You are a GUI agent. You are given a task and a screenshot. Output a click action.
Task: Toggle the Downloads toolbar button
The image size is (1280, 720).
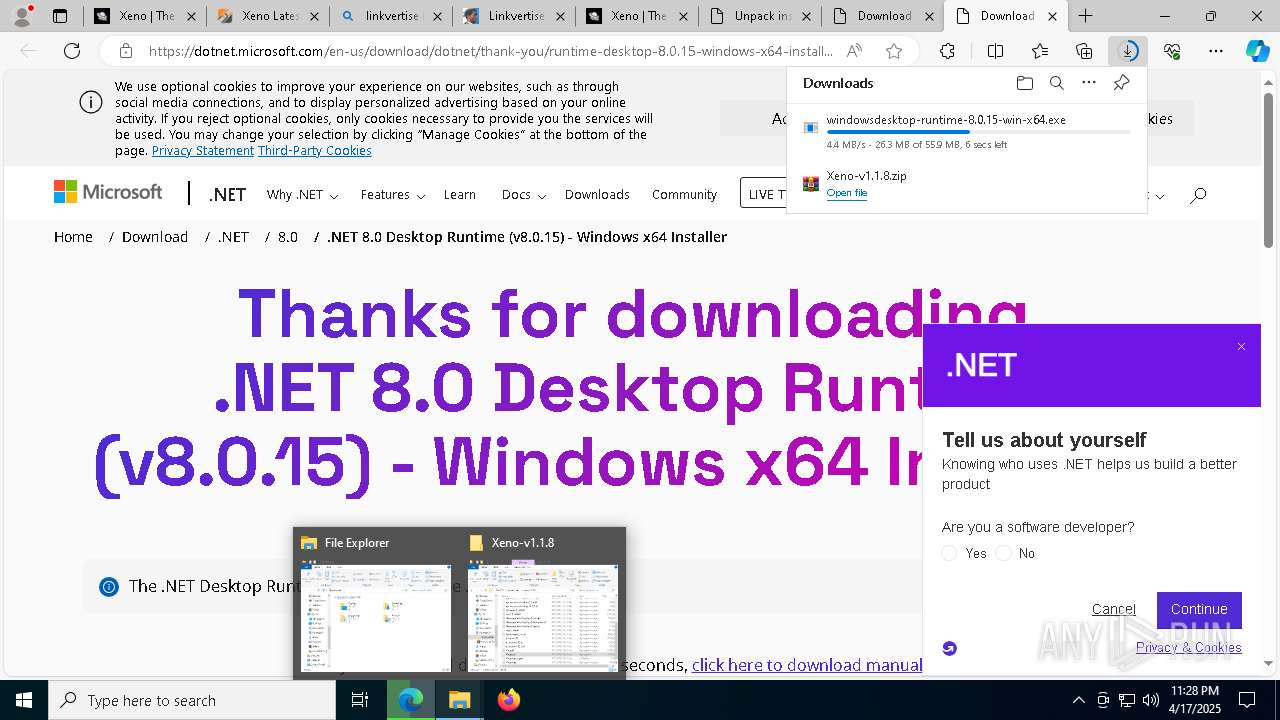pos(1128,51)
